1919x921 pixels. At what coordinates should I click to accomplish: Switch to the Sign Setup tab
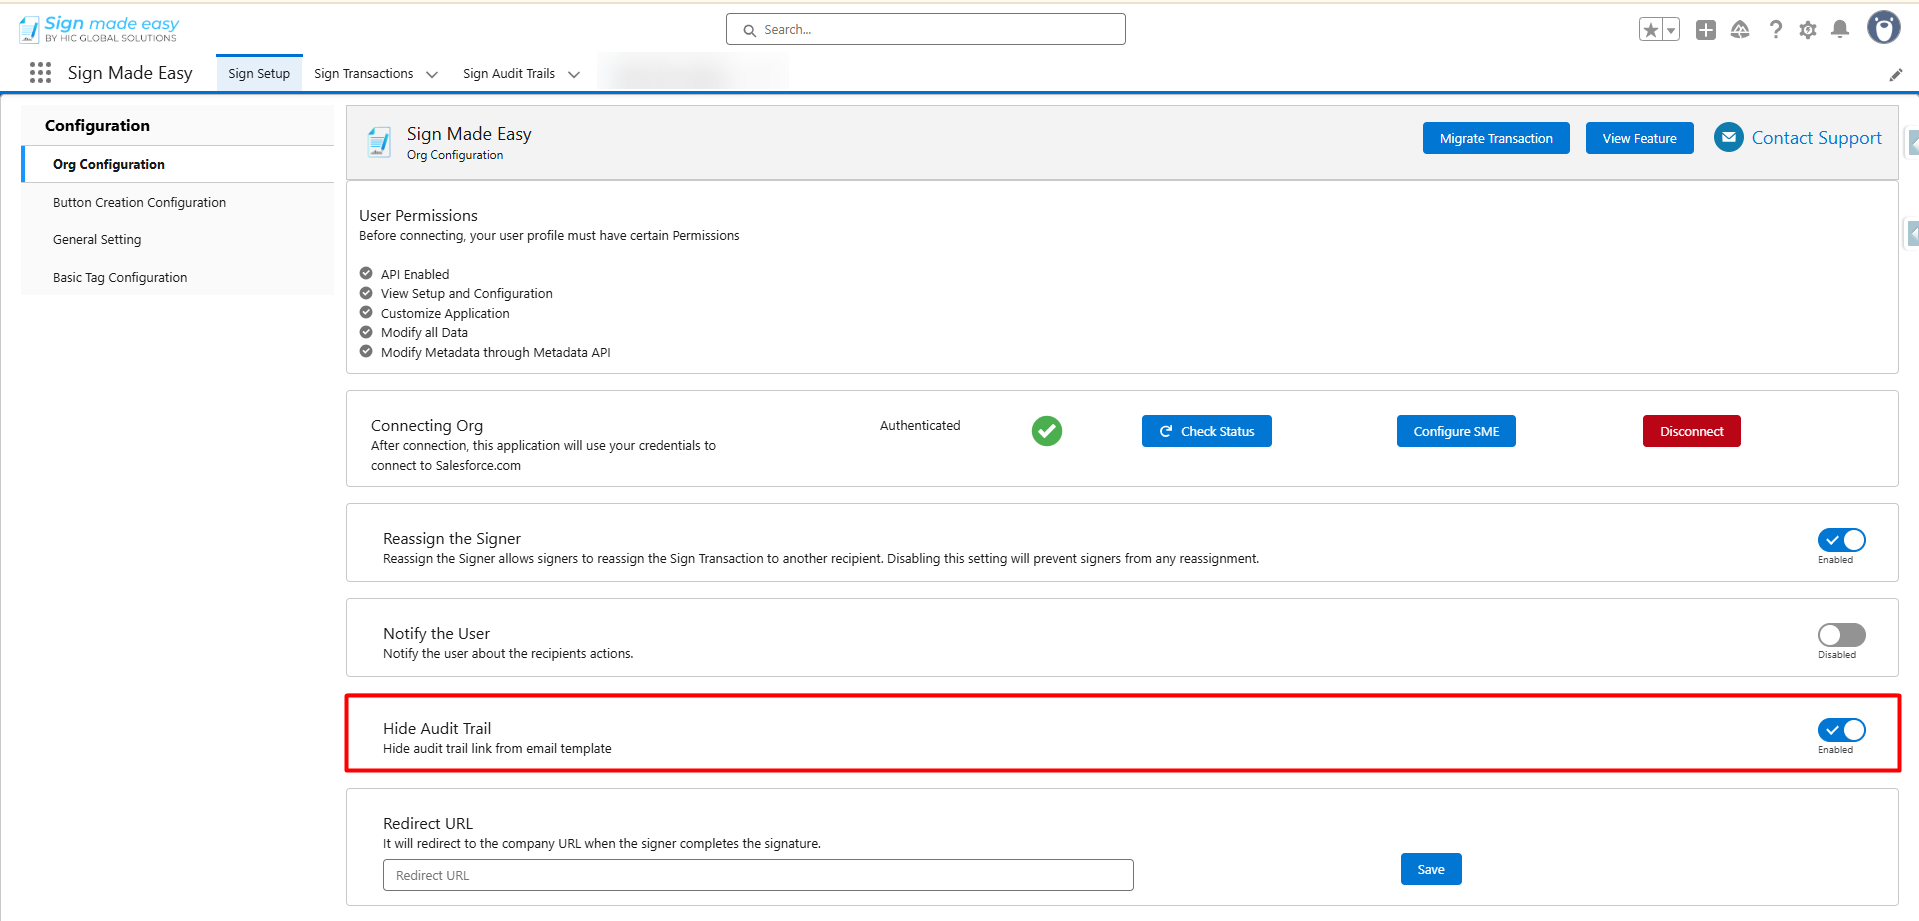[259, 74]
